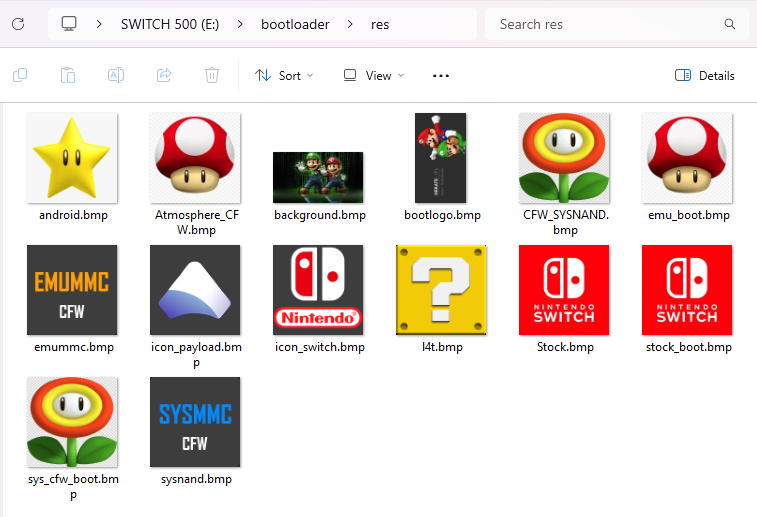Toggle the Details pane
The height and width of the screenshot is (517, 757).
pyautogui.click(x=704, y=75)
